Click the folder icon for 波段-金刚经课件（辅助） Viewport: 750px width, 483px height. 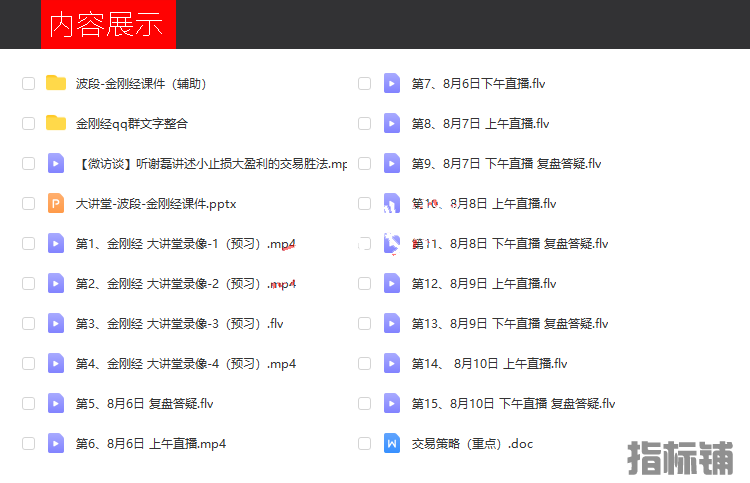[56, 84]
